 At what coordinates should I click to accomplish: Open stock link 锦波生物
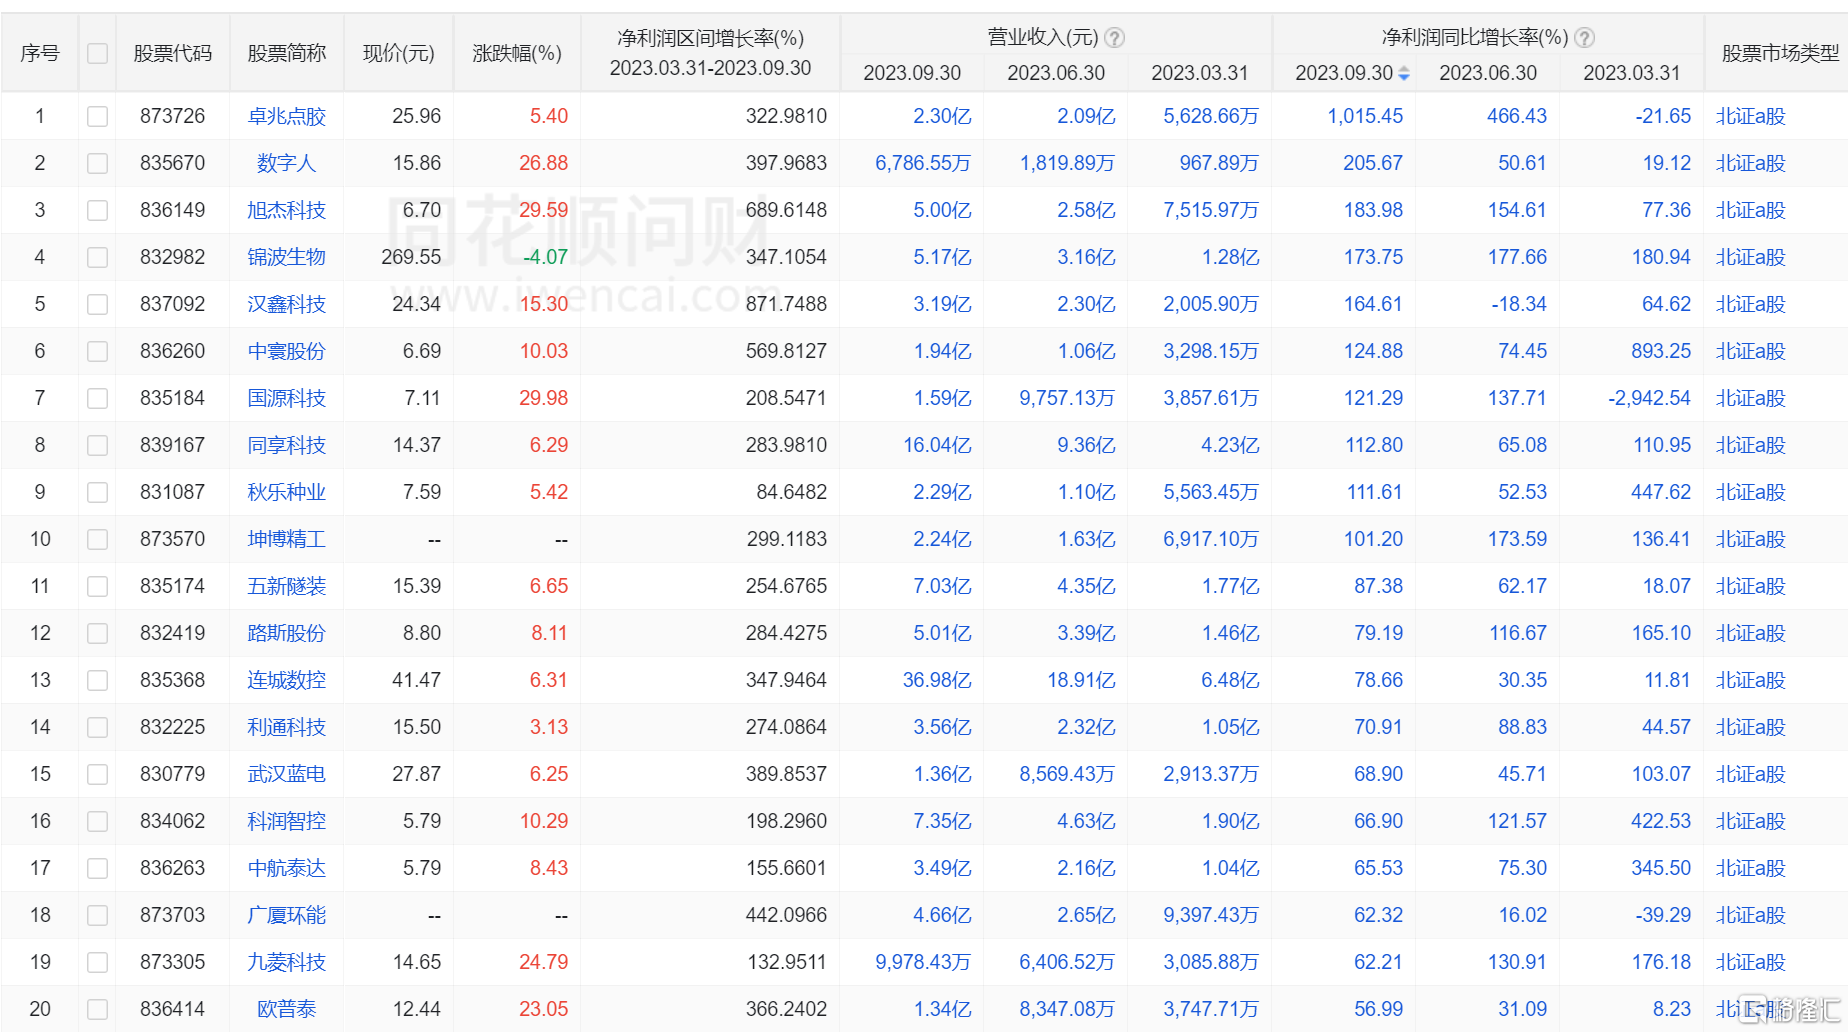pos(287,258)
